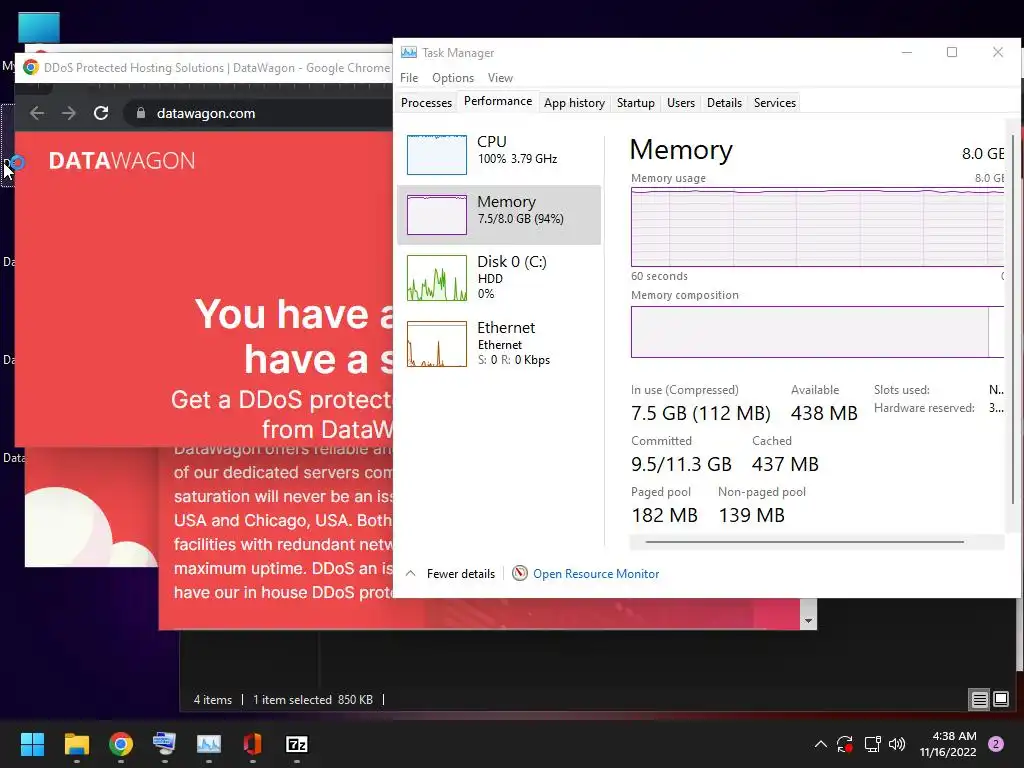The width and height of the screenshot is (1024, 768).
Task: Select the Performance tab
Action: pyautogui.click(x=498, y=101)
